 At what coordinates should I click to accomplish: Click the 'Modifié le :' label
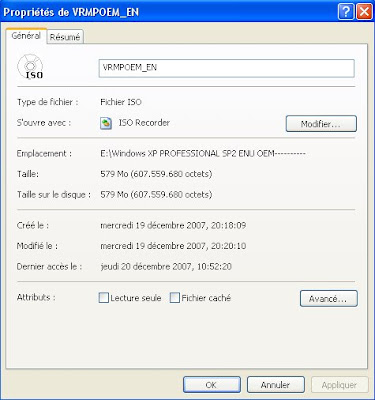coord(37,246)
